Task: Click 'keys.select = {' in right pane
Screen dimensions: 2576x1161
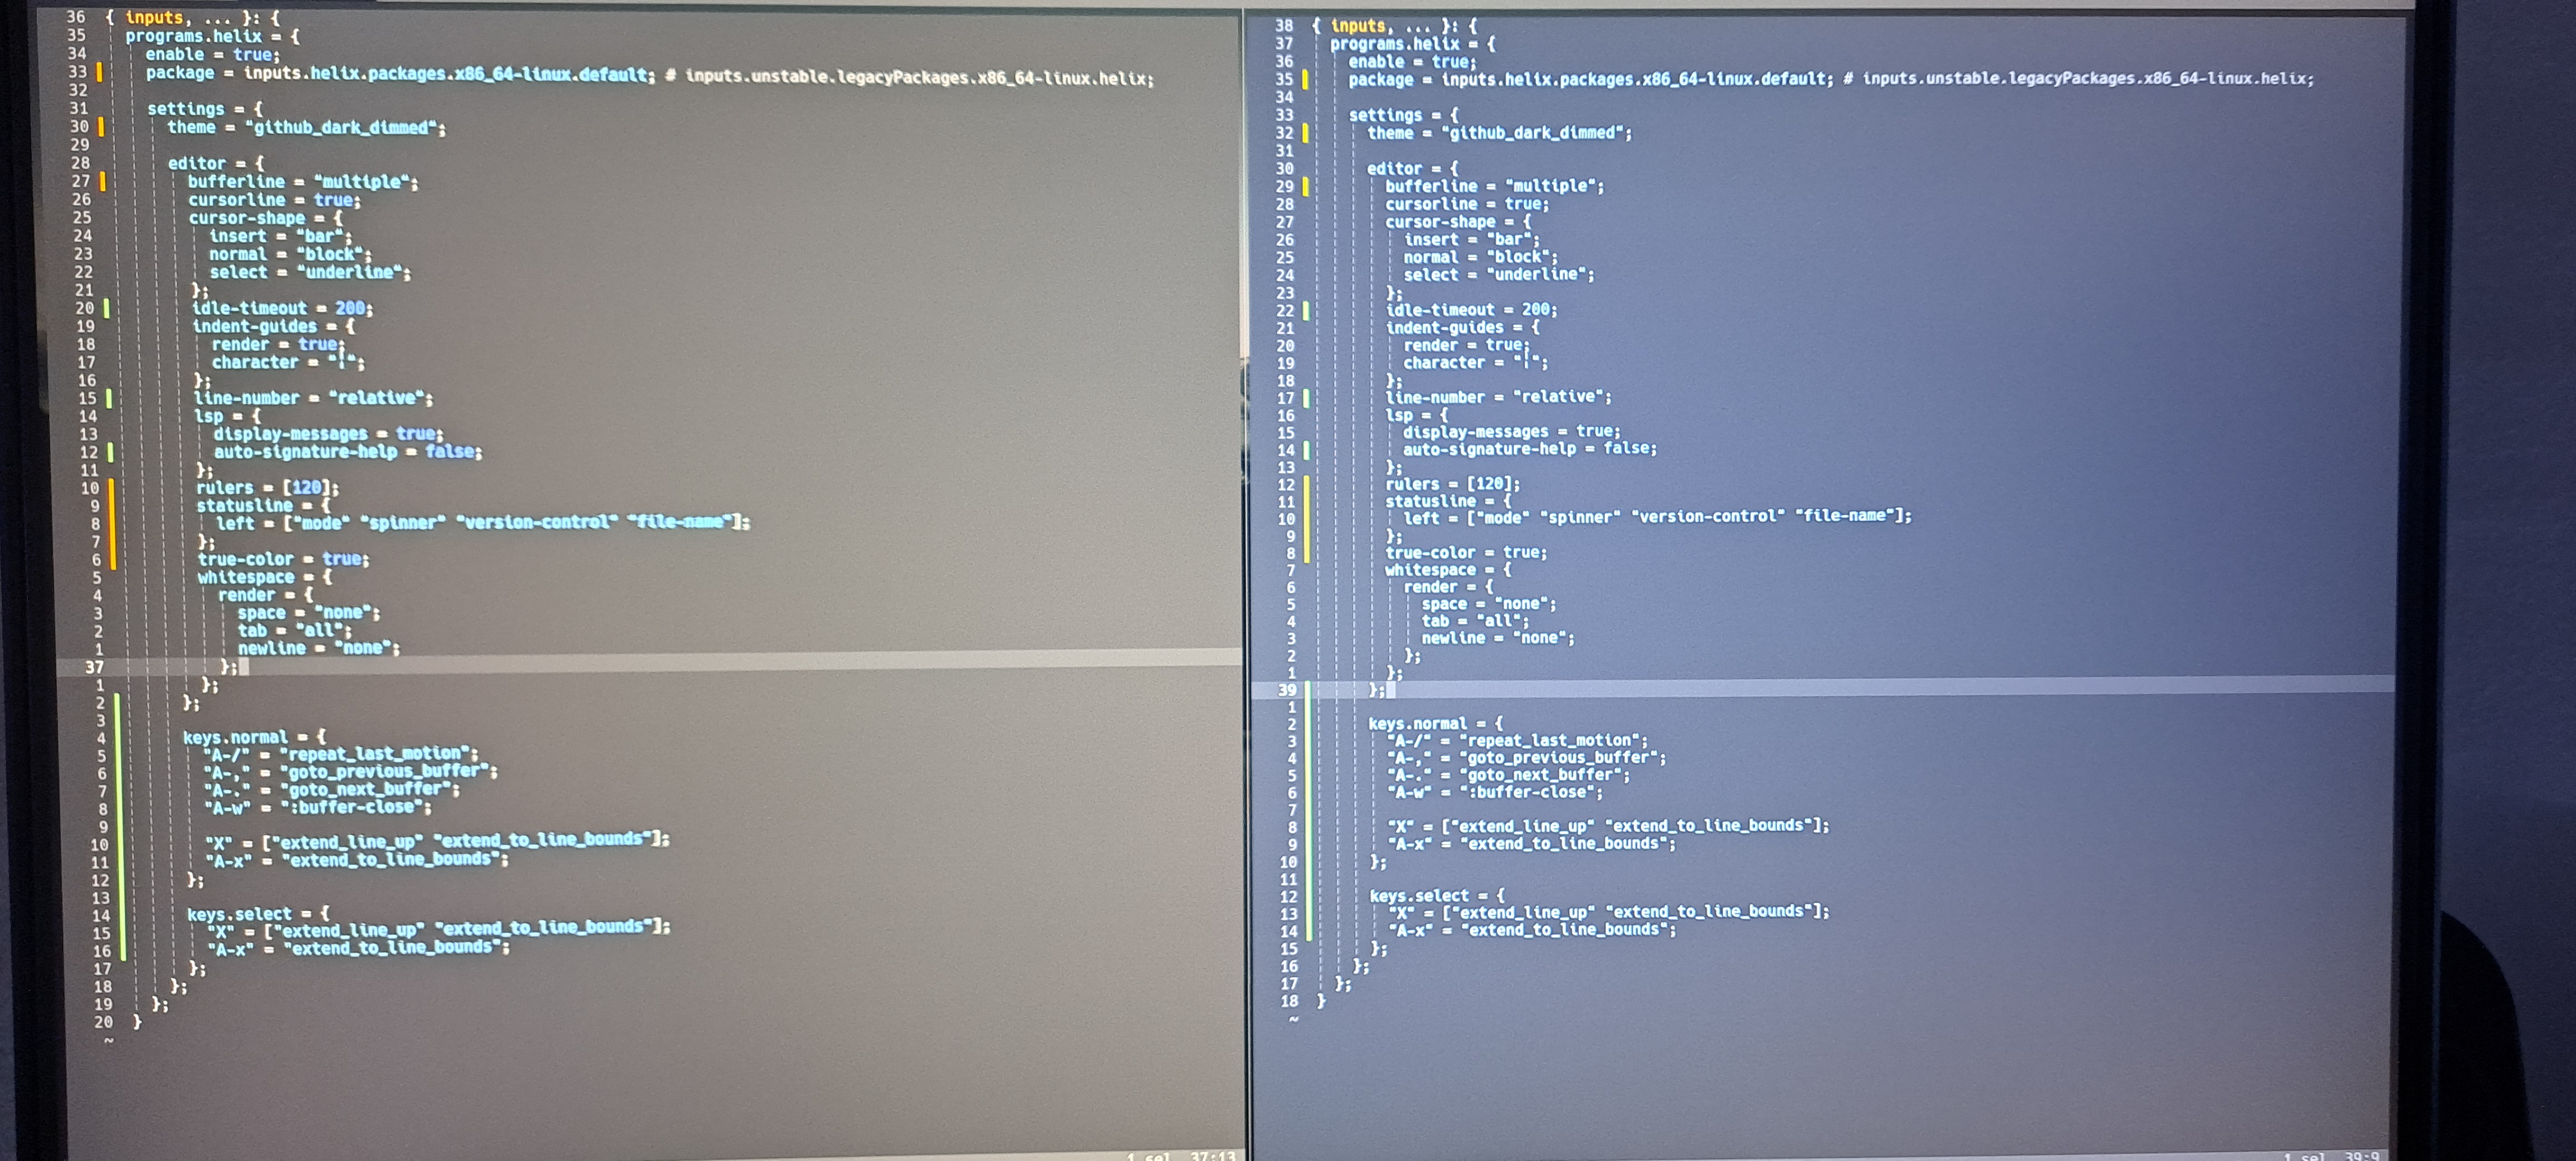Action: click(x=1436, y=896)
